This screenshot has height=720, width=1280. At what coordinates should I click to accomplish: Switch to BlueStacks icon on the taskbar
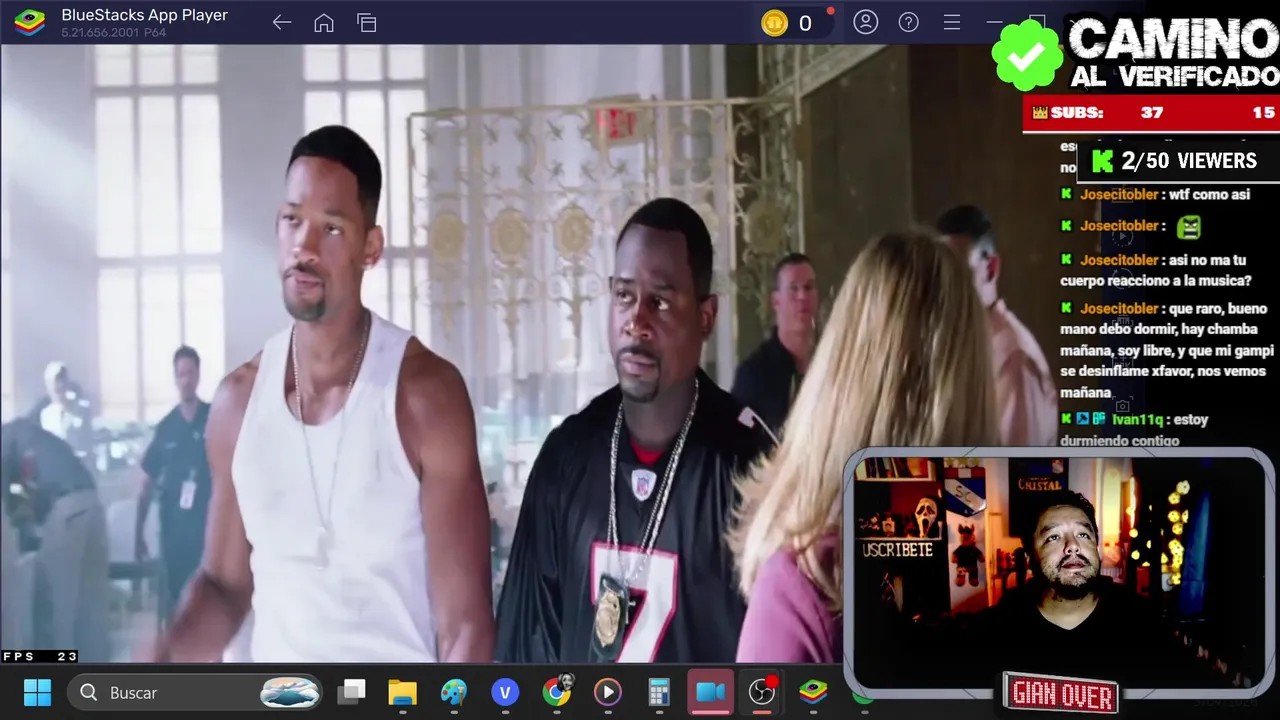pos(813,692)
